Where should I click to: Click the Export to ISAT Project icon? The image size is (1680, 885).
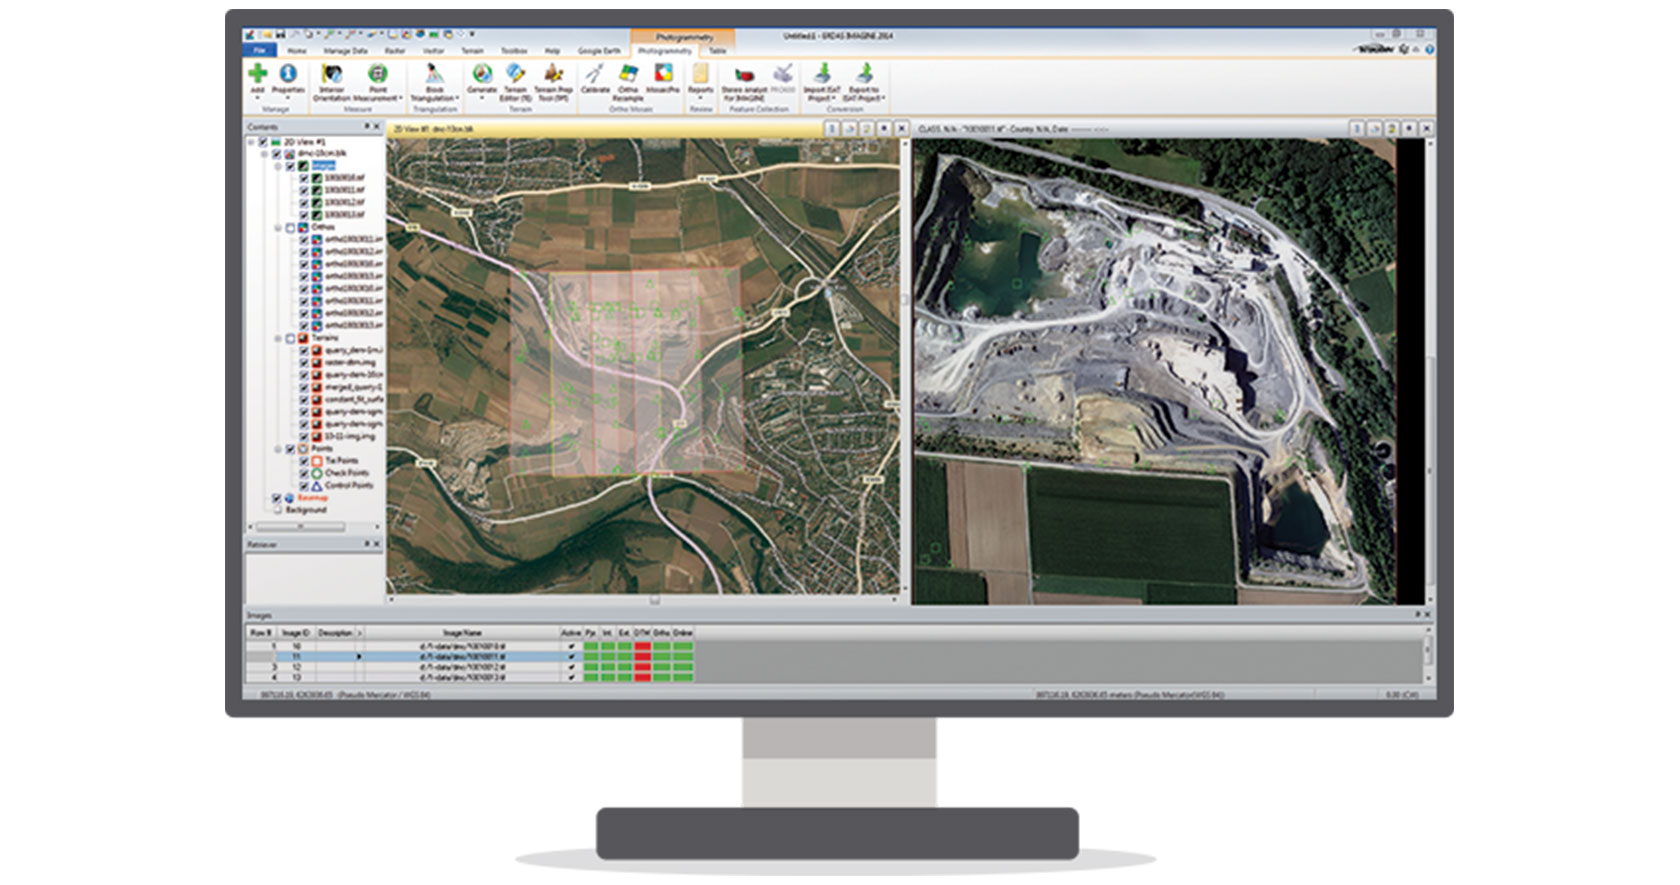click(864, 72)
